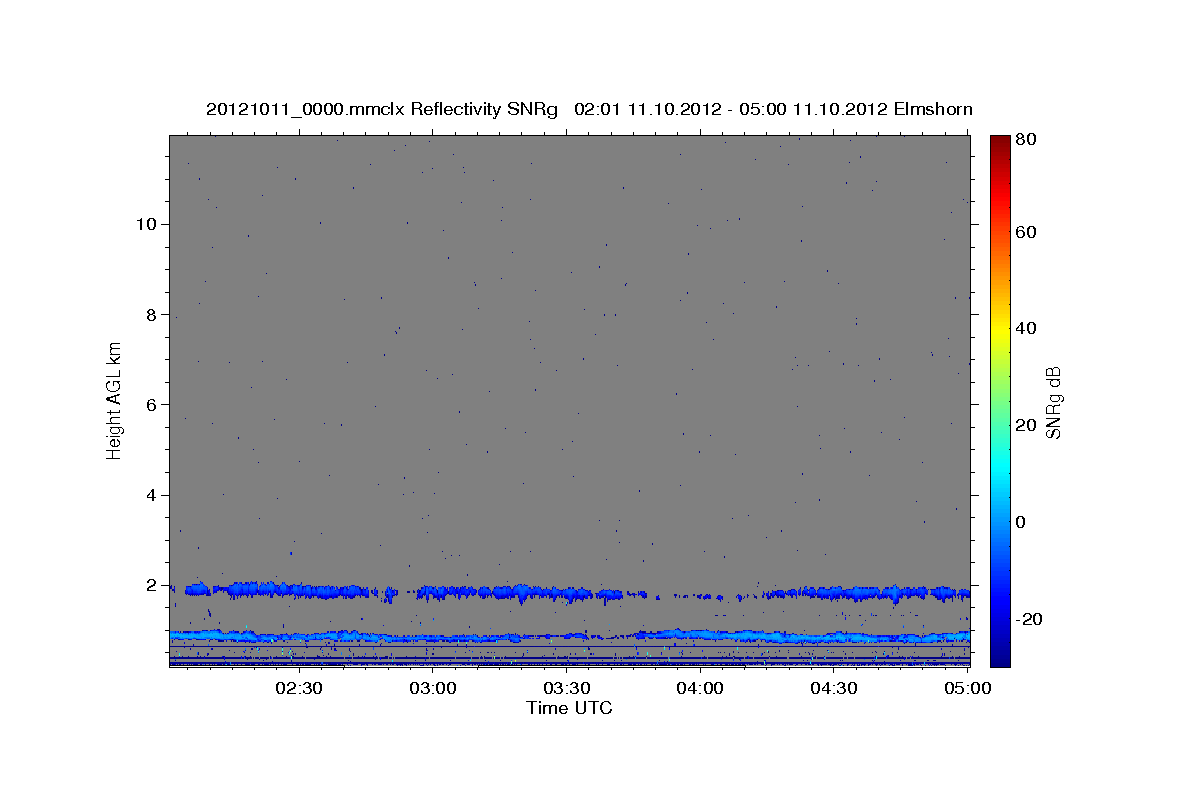Click the plot title text starting with 20121011_0000.mmclx
This screenshot has width=1200, height=800.
(x=589, y=109)
